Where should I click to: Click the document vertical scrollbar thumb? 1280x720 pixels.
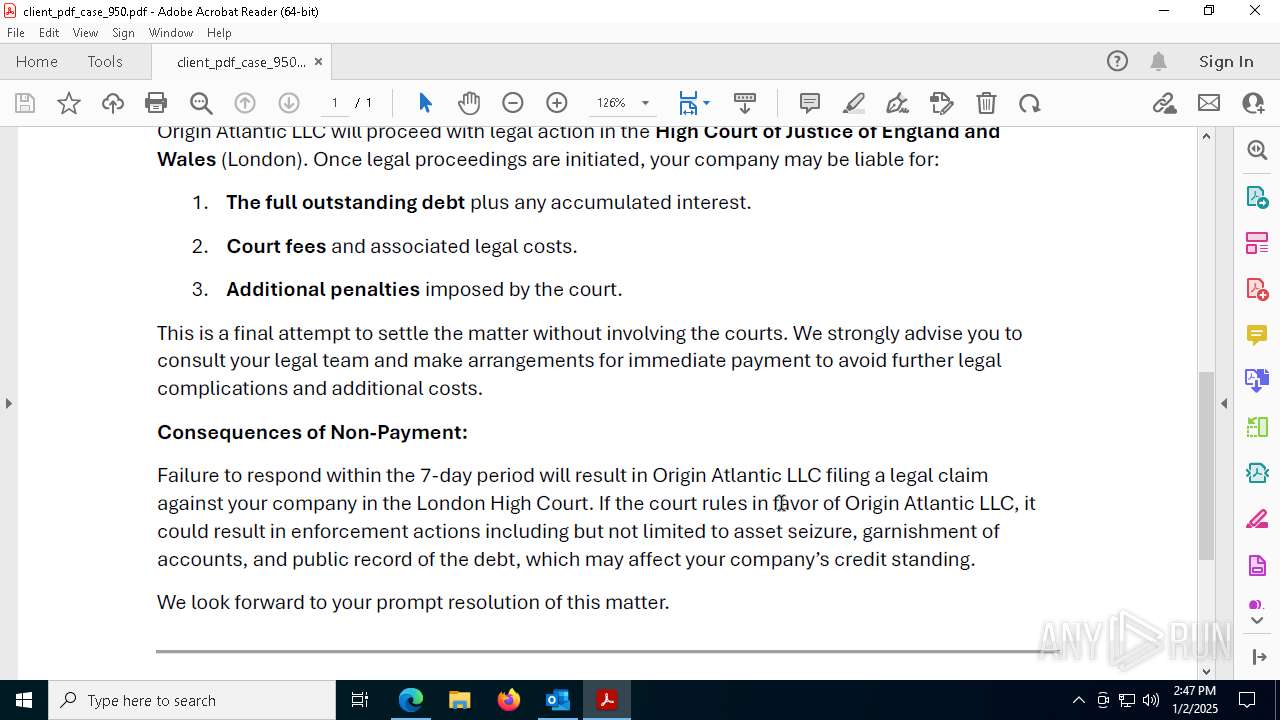(1206, 465)
